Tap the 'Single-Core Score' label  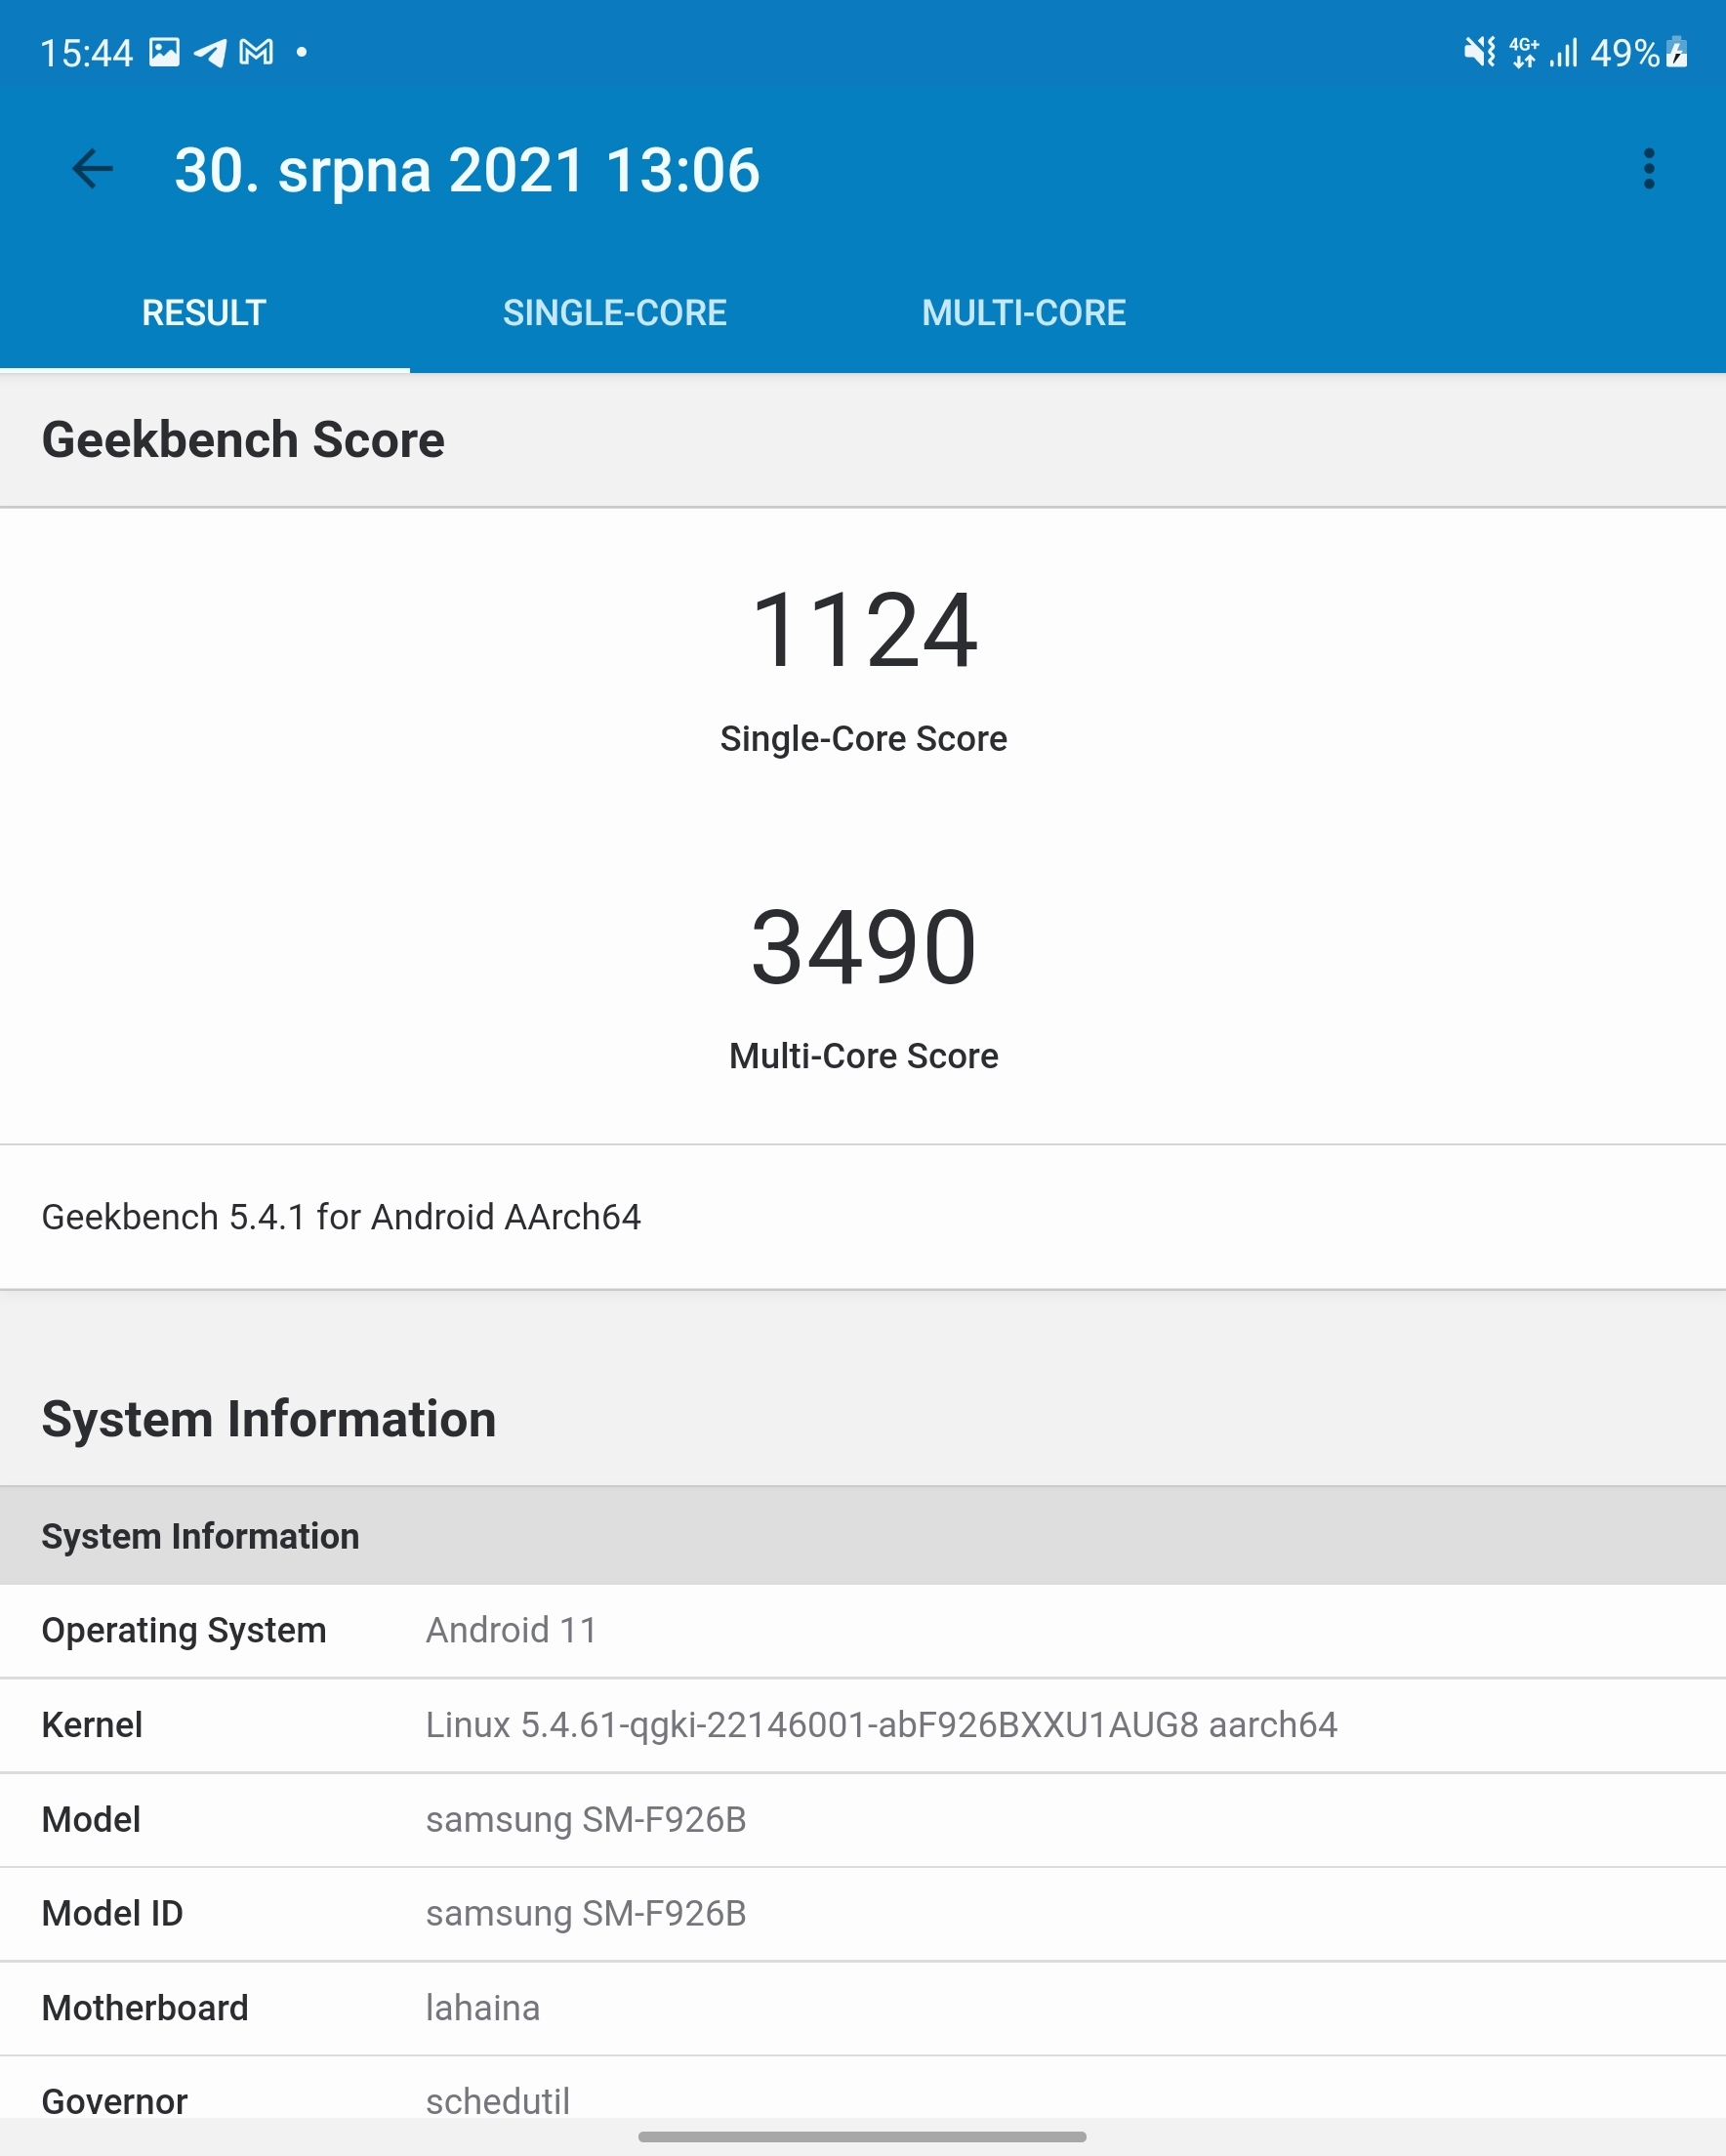click(x=863, y=738)
